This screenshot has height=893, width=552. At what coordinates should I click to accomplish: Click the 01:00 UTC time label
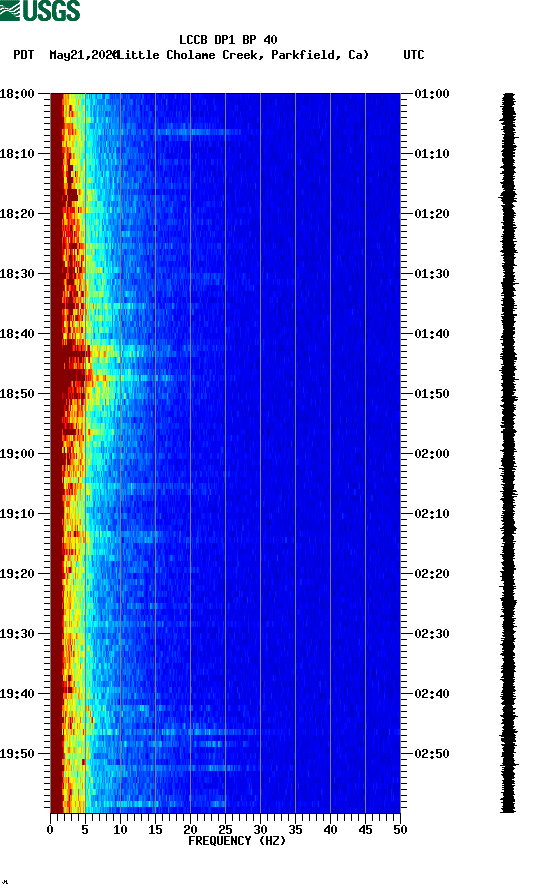tap(432, 93)
